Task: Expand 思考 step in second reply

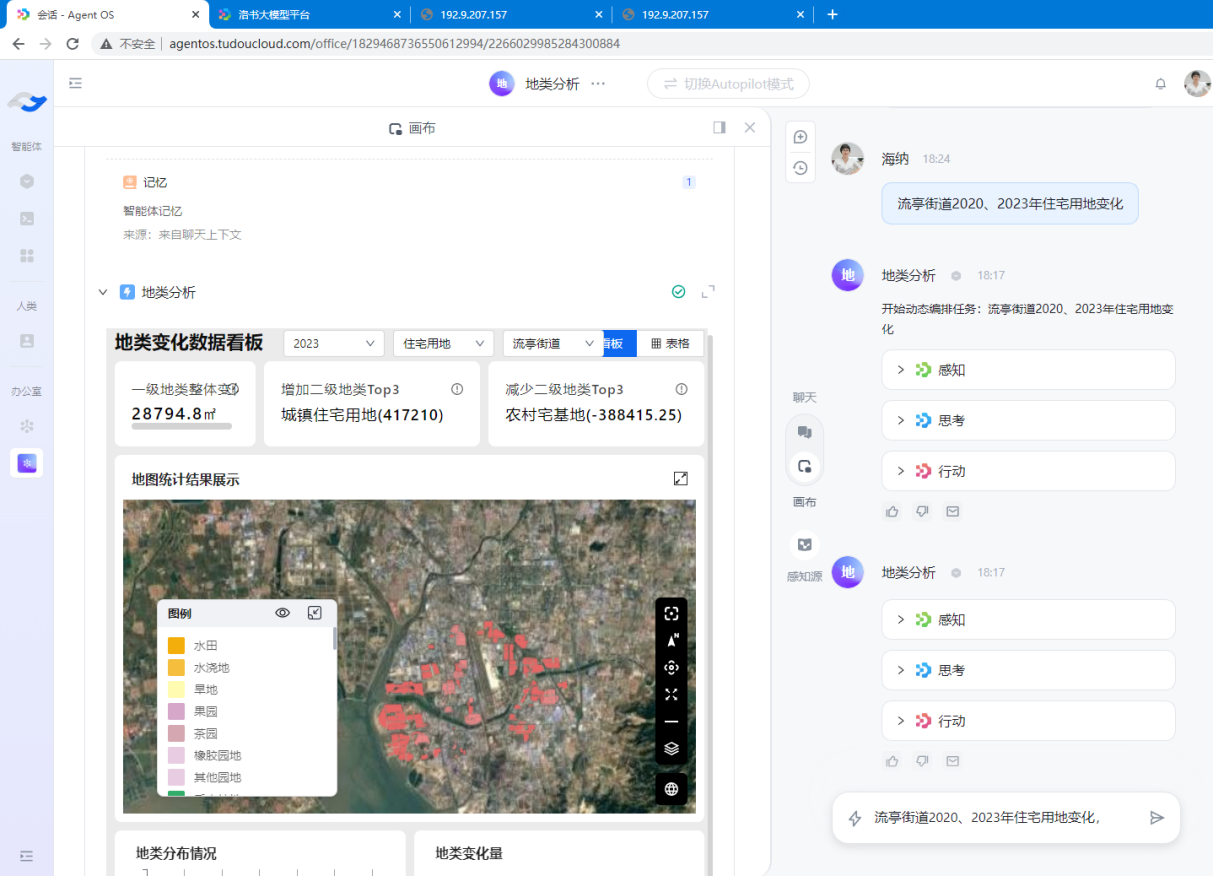Action: [x=1028, y=670]
